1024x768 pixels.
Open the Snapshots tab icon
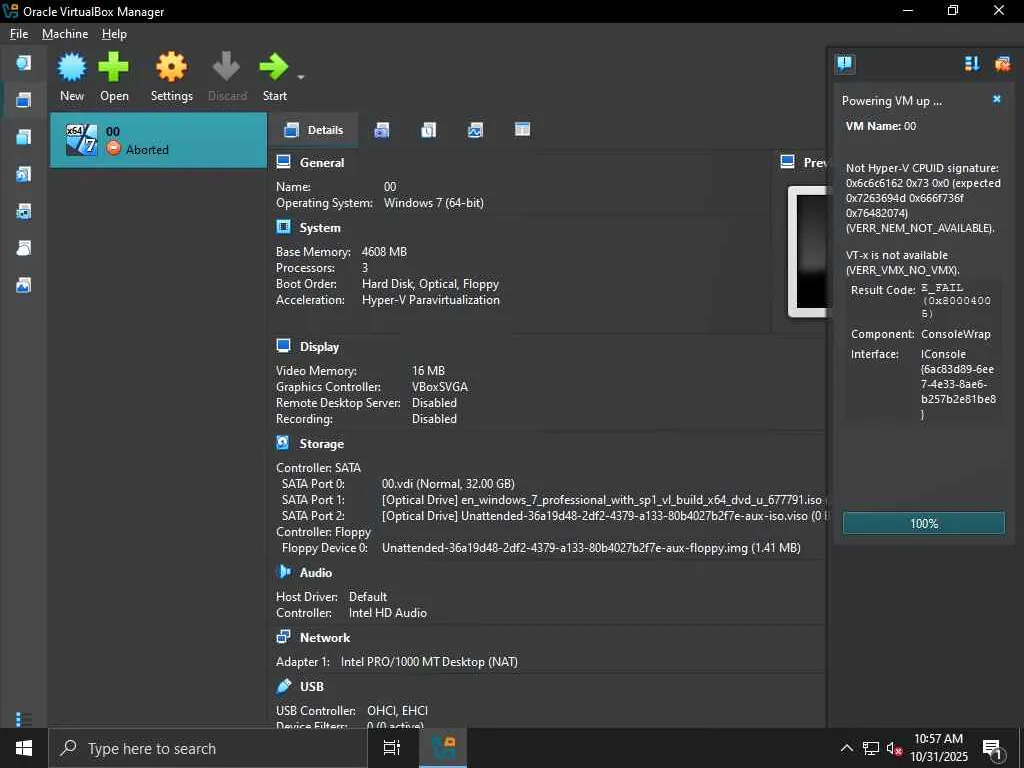tap(382, 130)
